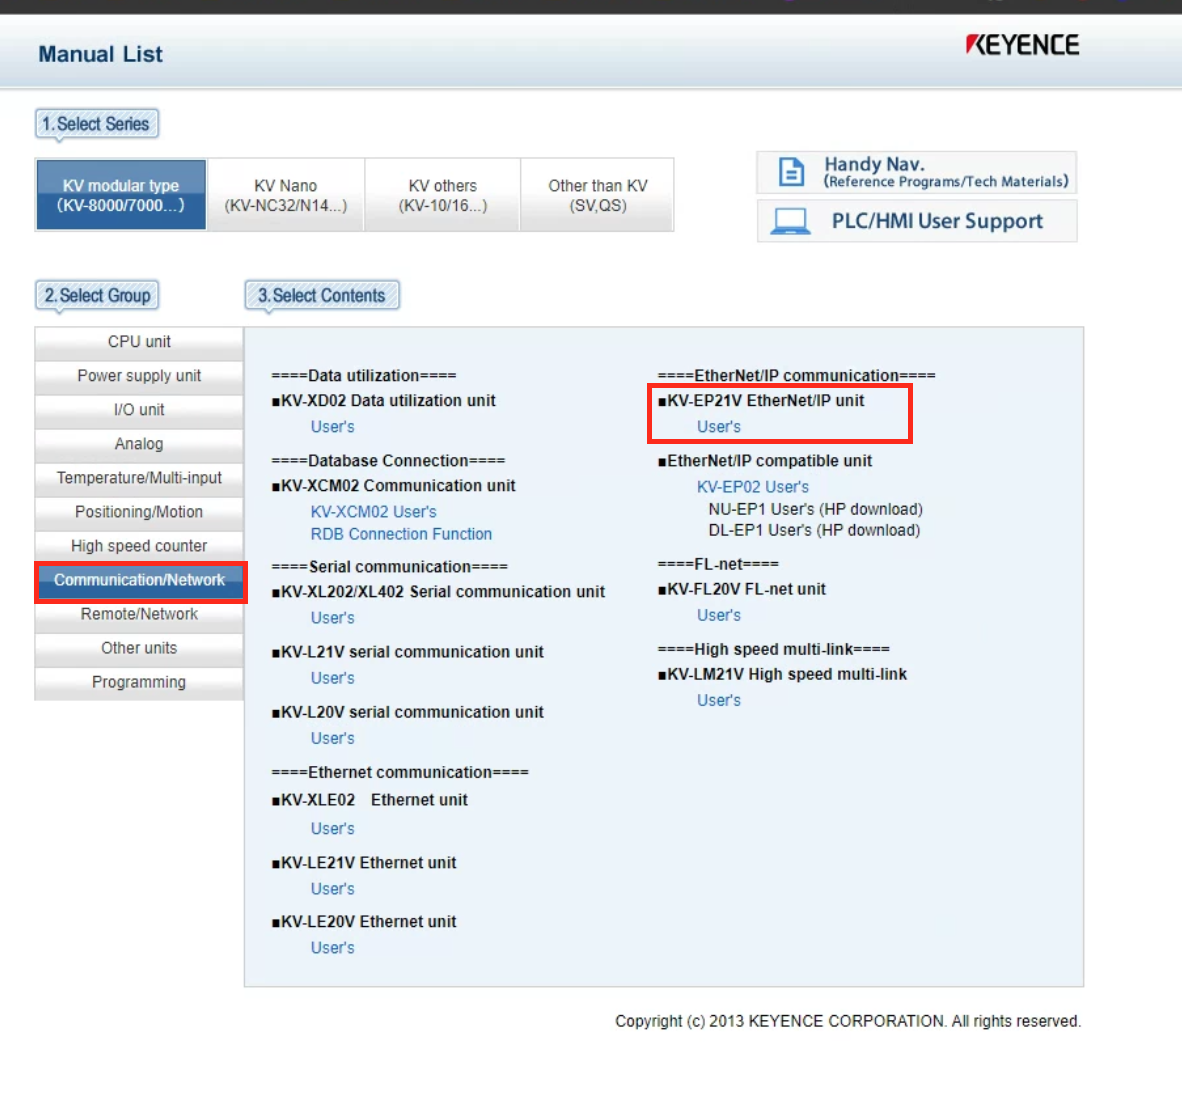The width and height of the screenshot is (1182, 1096).
Task: Click the 2. Select Group label
Action: point(96,296)
